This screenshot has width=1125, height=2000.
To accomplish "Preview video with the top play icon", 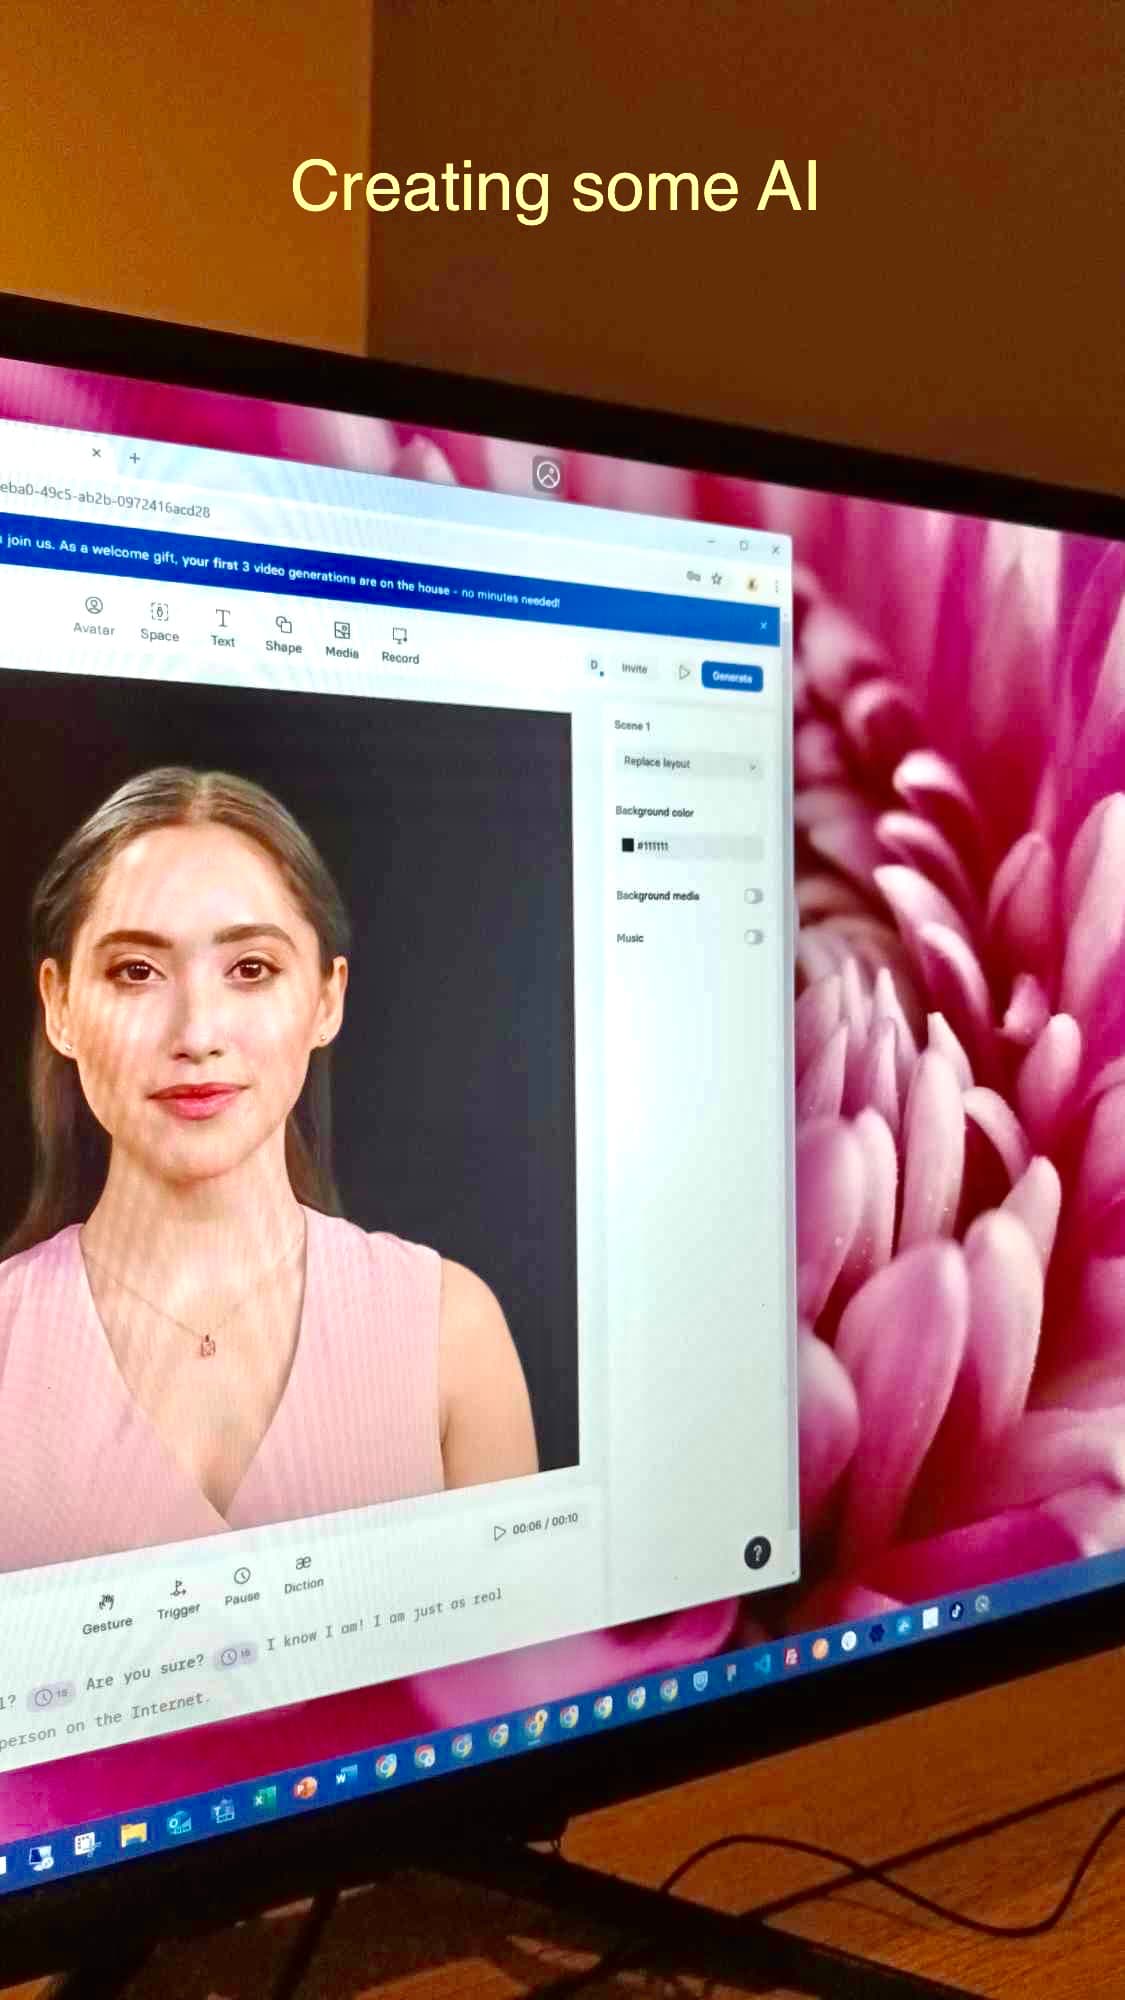I will click(684, 672).
